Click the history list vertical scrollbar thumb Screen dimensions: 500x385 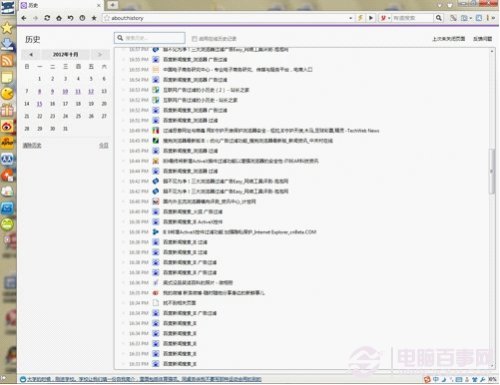tap(492, 171)
